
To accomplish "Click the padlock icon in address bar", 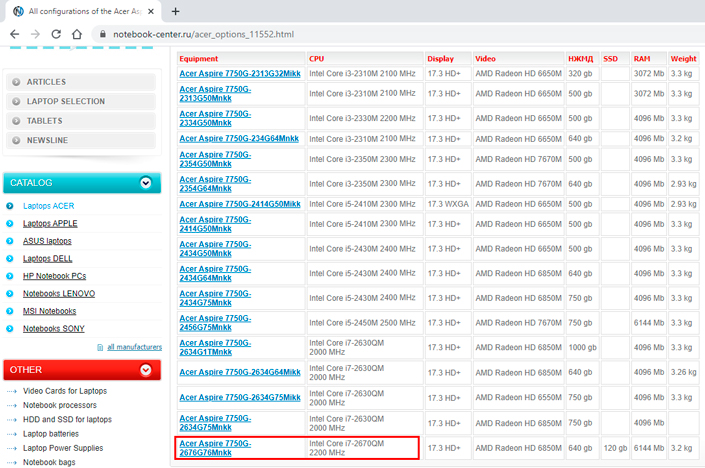I will [103, 34].
